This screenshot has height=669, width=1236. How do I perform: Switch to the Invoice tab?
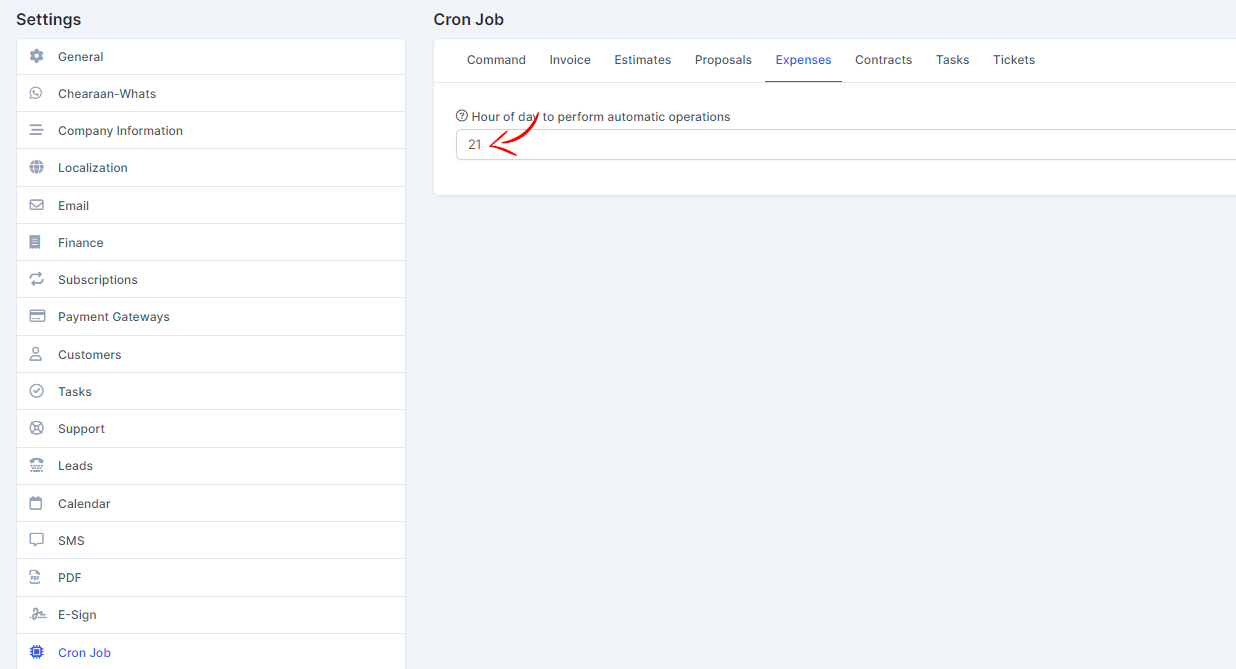(570, 60)
